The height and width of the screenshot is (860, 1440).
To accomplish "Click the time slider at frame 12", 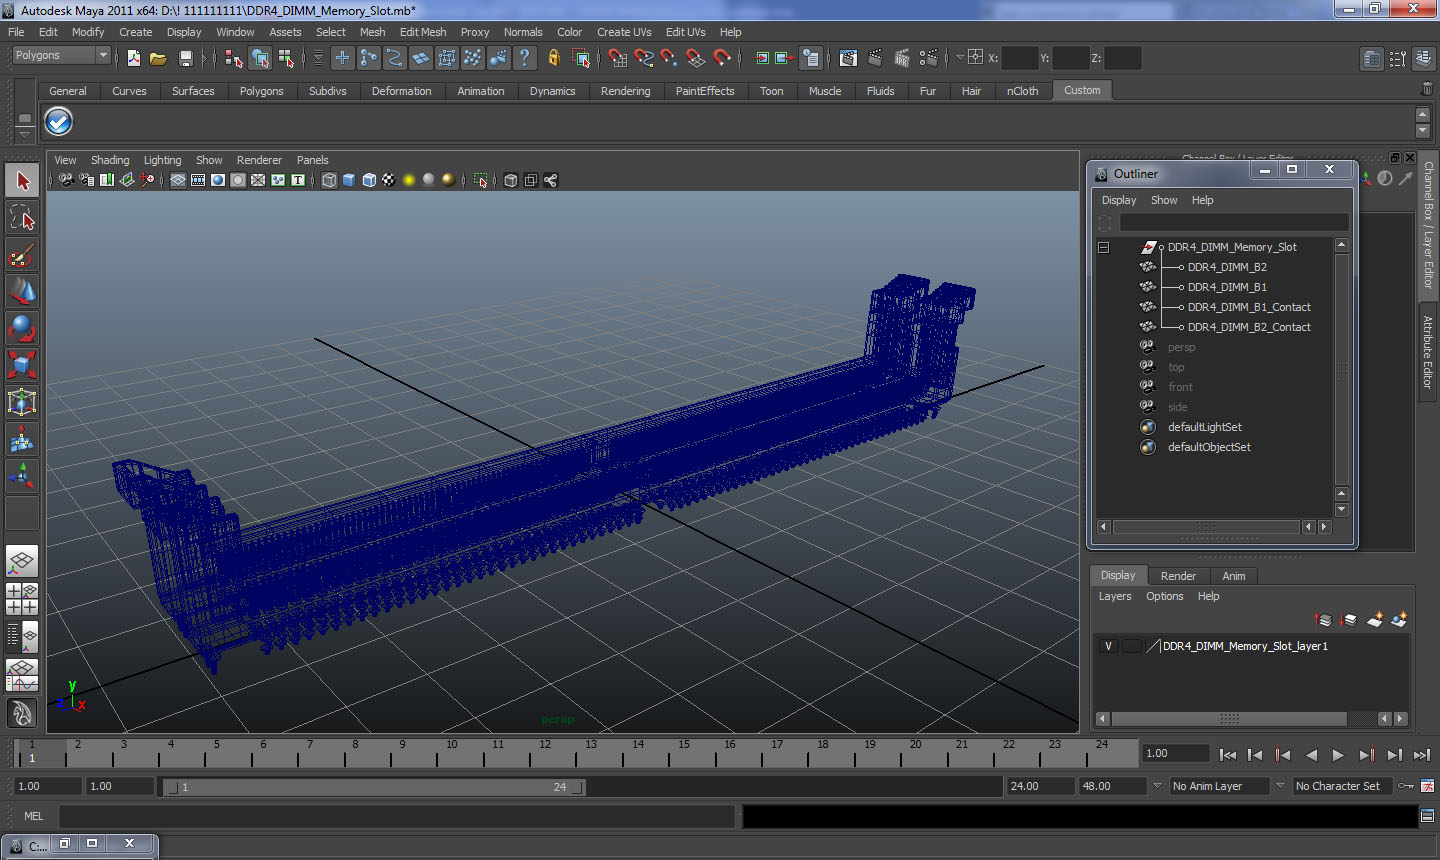I will click(x=544, y=753).
